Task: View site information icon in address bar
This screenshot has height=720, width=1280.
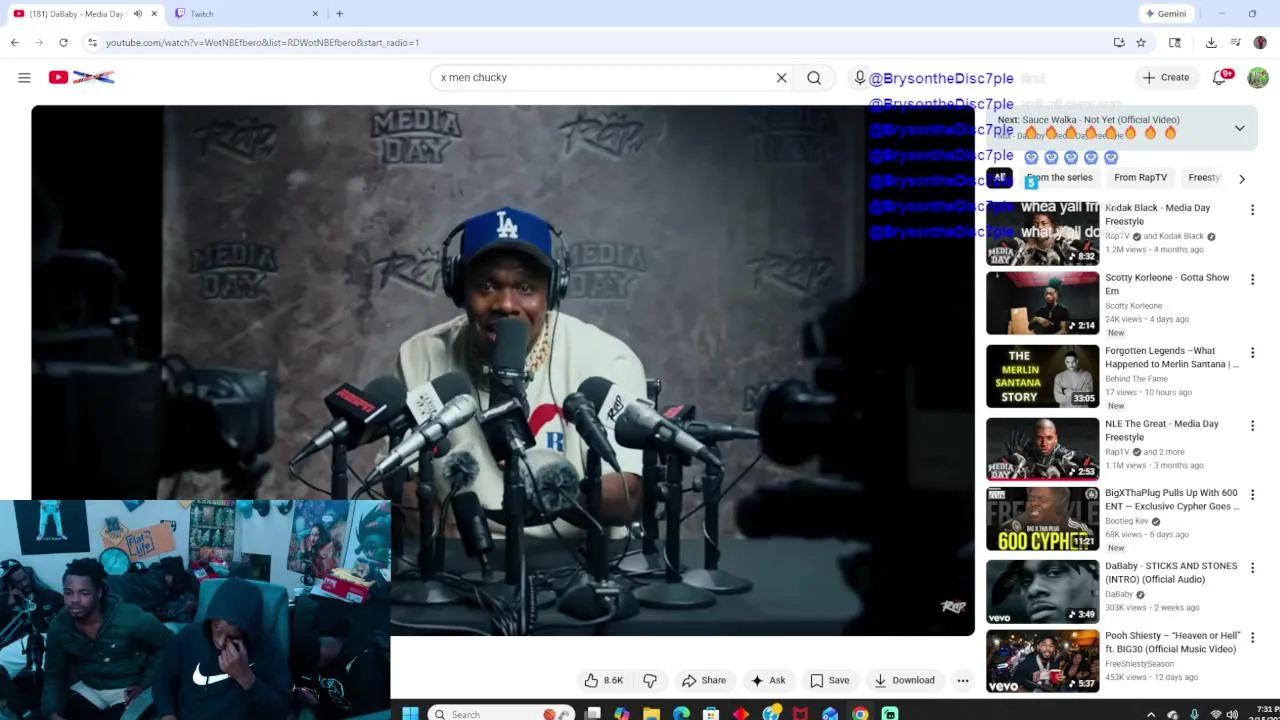Action: point(92,42)
